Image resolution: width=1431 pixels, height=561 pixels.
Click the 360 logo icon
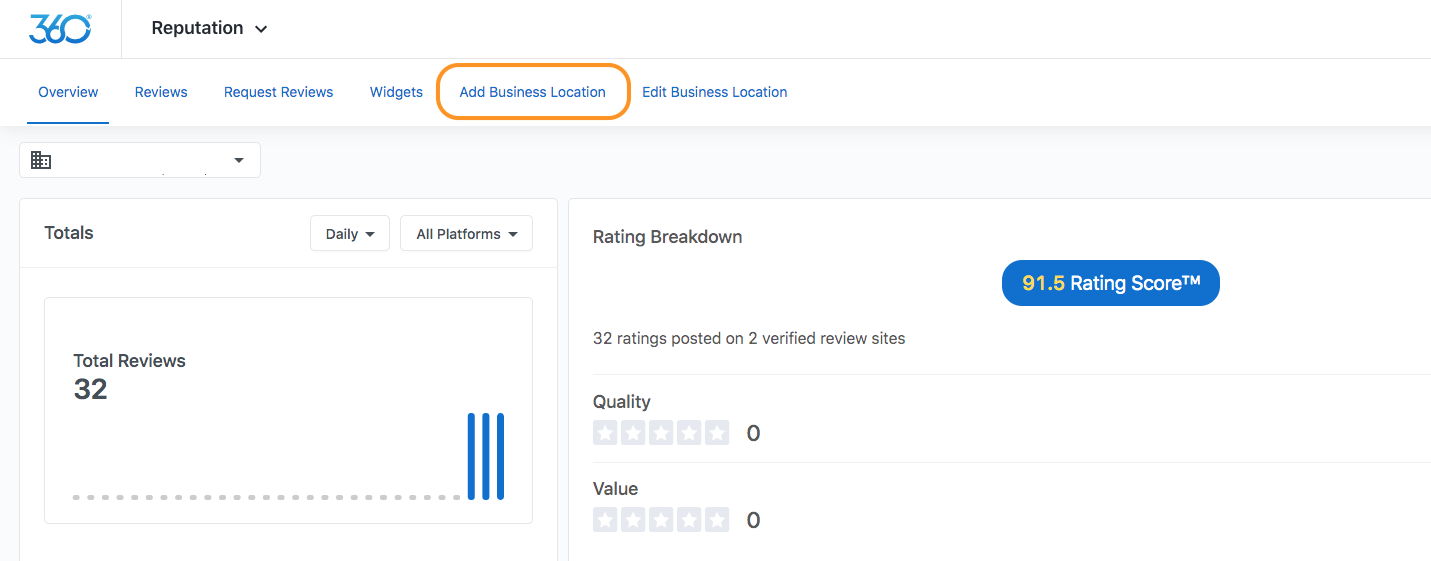click(60, 28)
